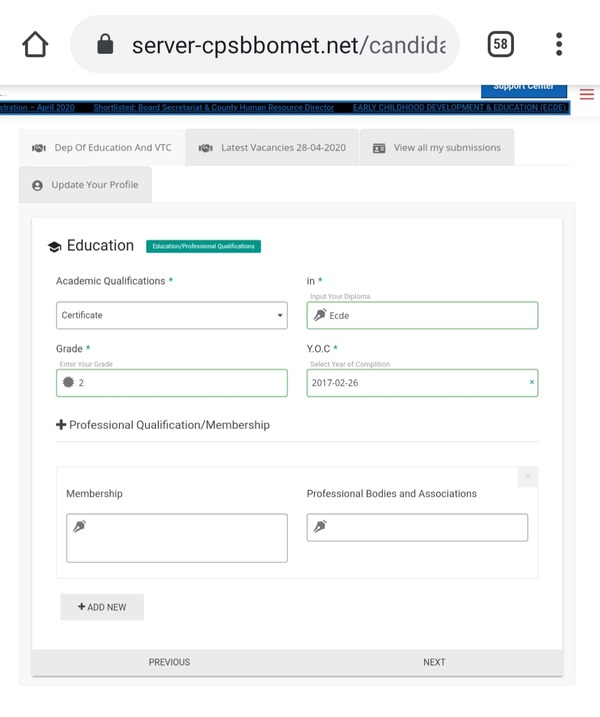This screenshot has height=717, width=600.
Task: Click NEXT to continue the form
Action: click(434, 662)
